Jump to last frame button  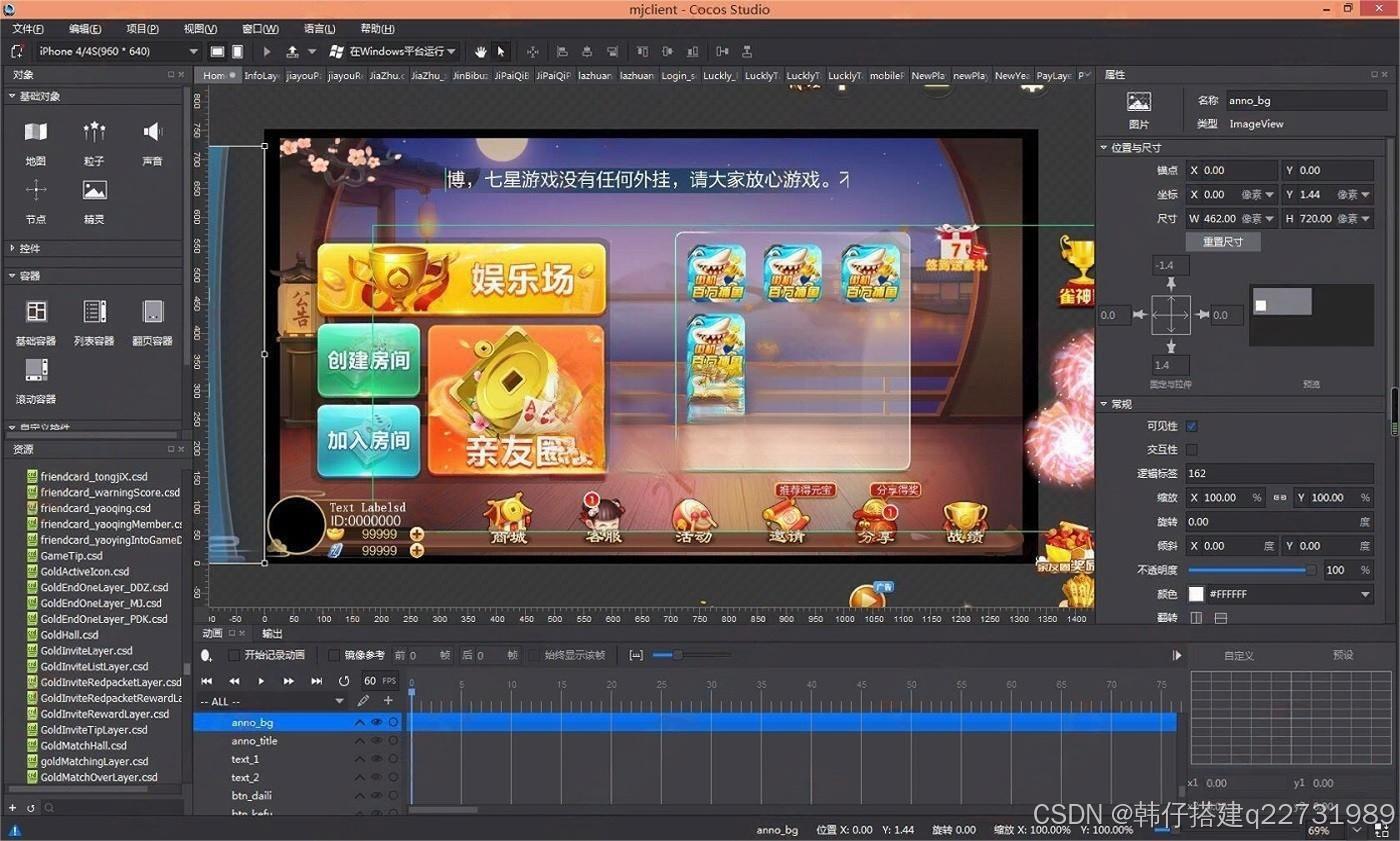pos(316,681)
